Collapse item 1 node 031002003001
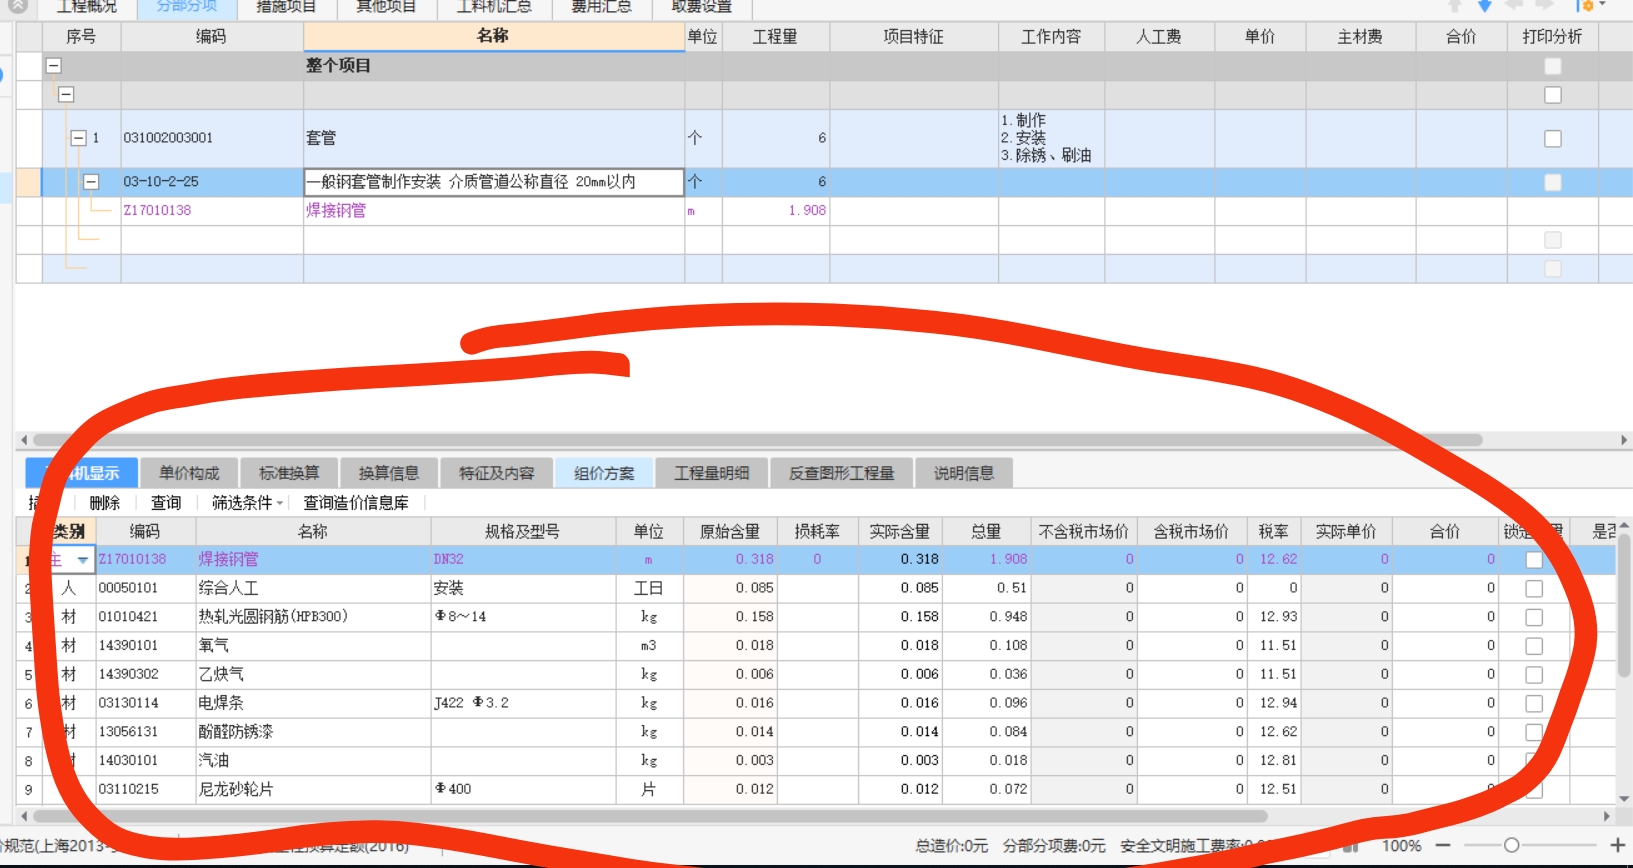 coord(78,138)
